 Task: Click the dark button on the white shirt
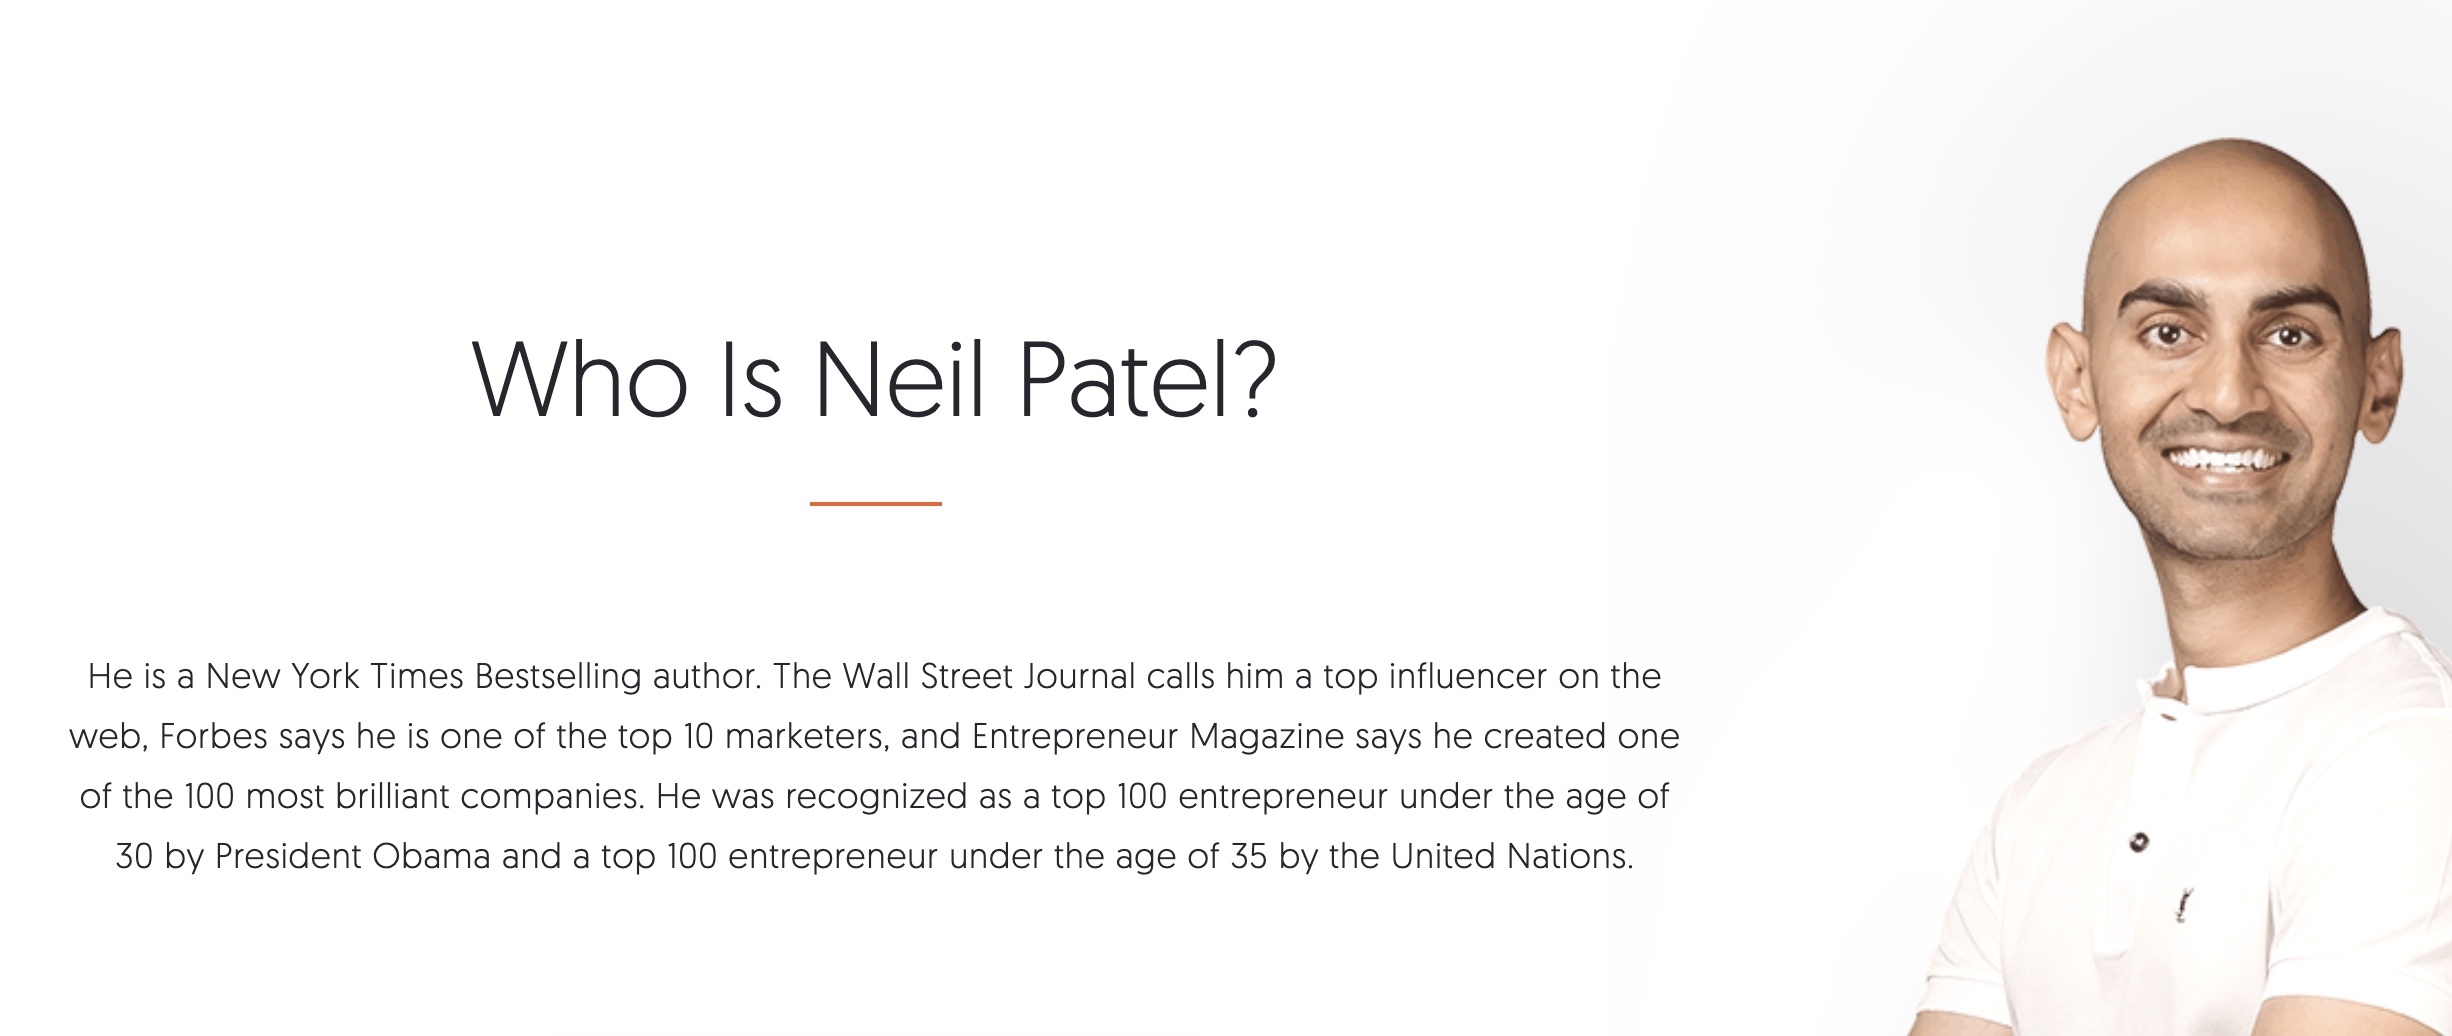(x=2138, y=842)
